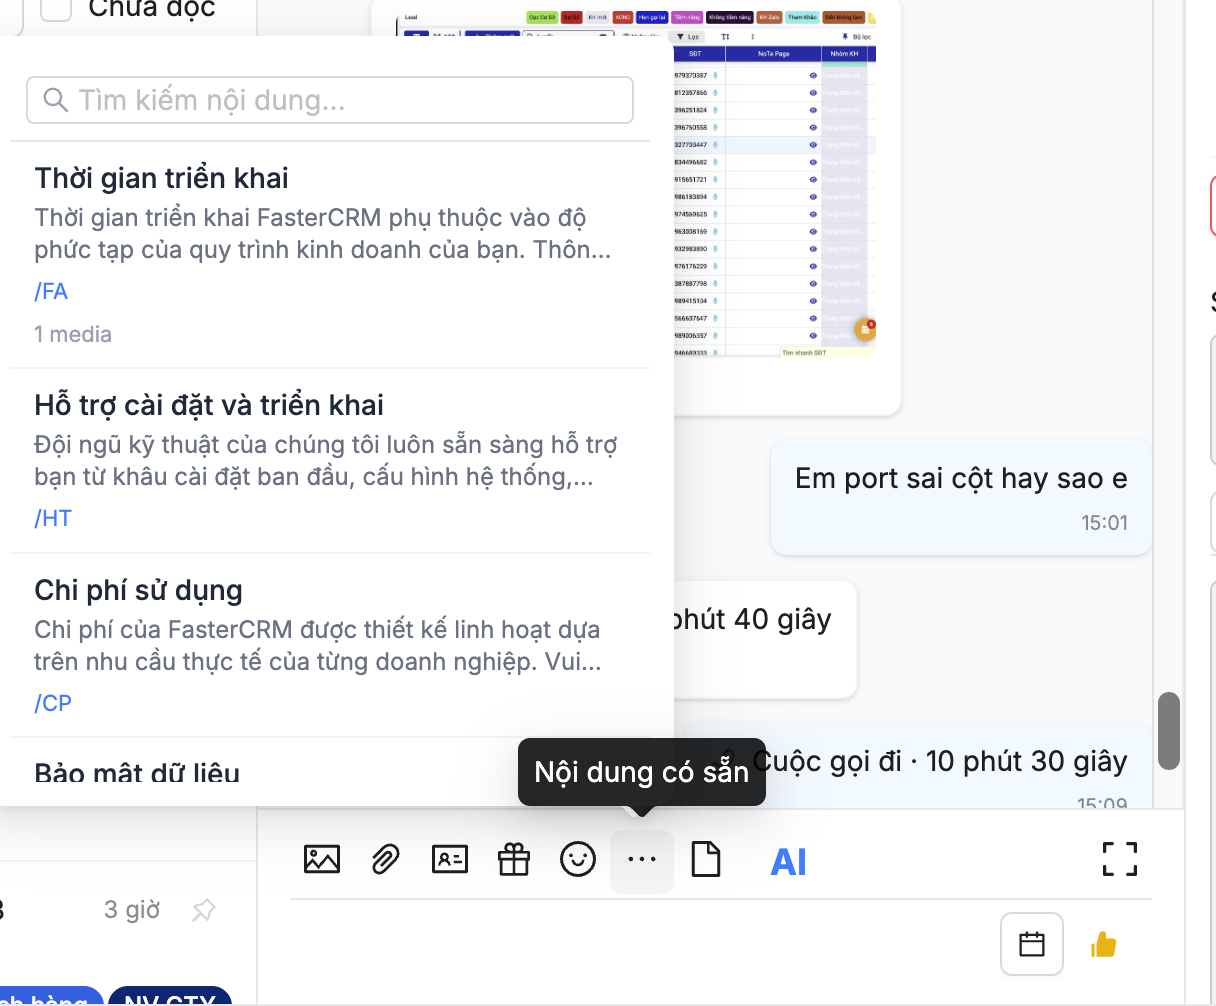Click the /HT shortcut text
Viewport: 1216px width, 1006px height.
[x=53, y=518]
